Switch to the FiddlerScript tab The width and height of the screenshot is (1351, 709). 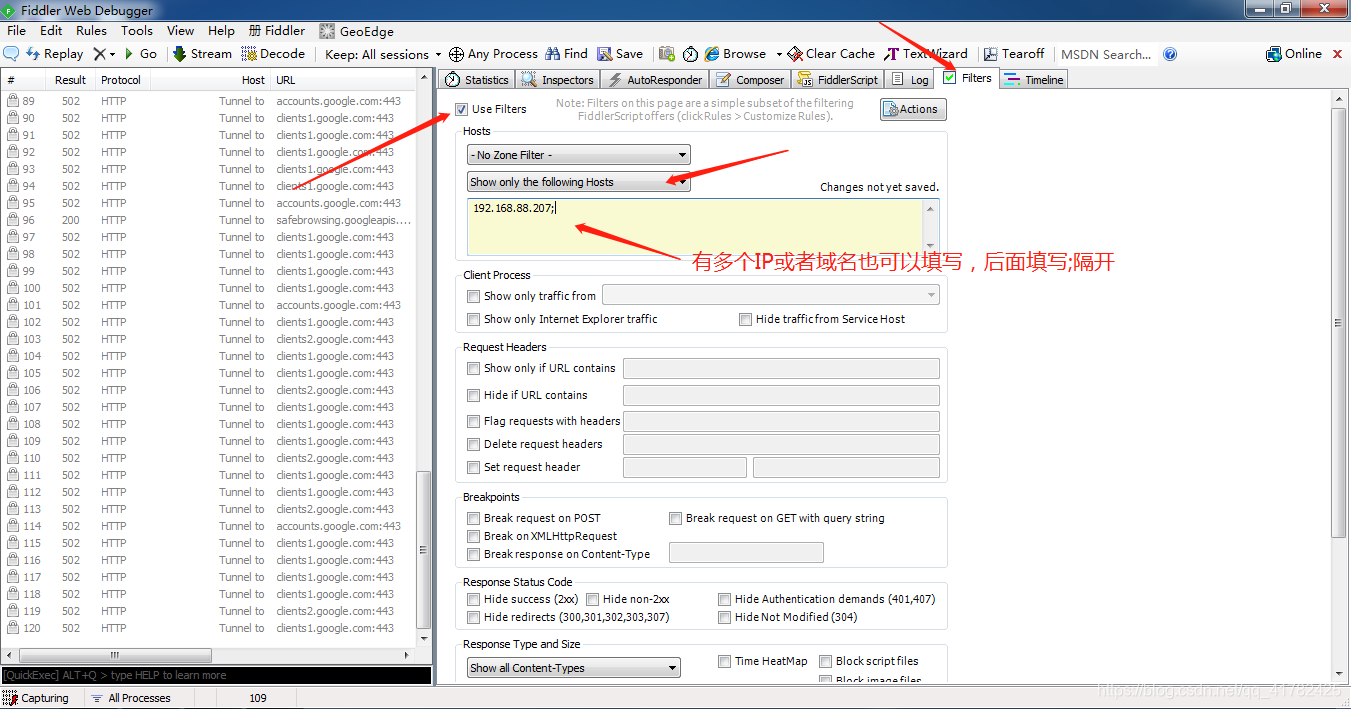coord(838,80)
